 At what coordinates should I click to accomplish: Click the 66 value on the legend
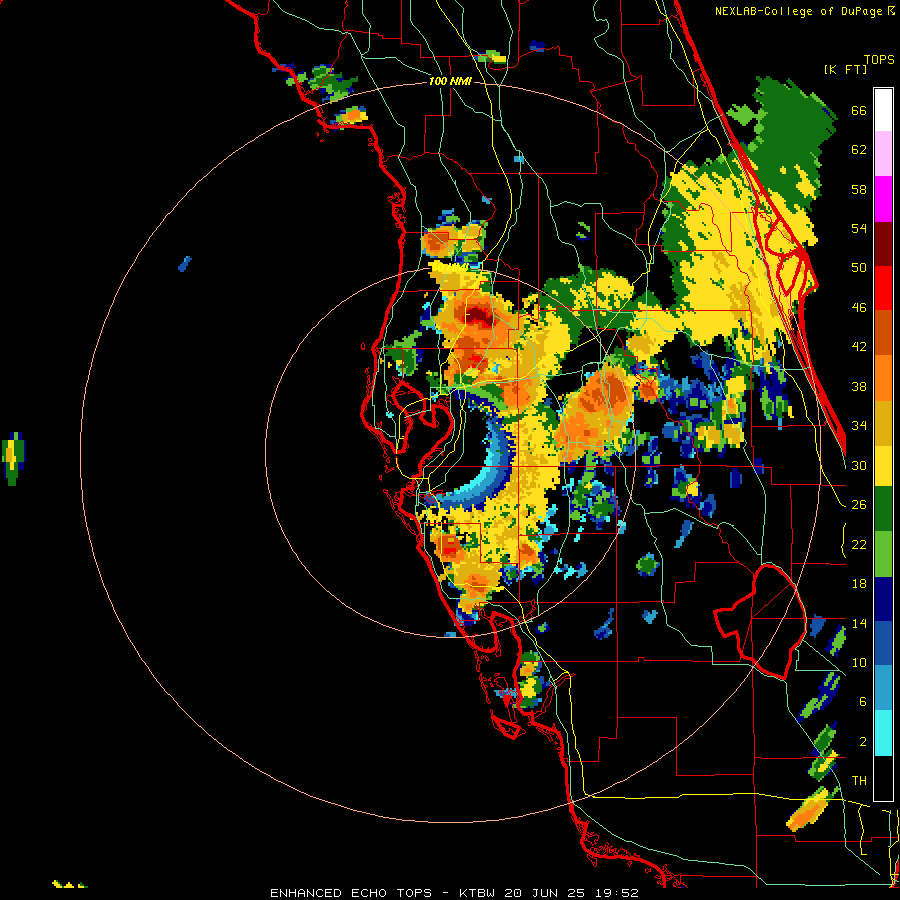[x=859, y=111]
